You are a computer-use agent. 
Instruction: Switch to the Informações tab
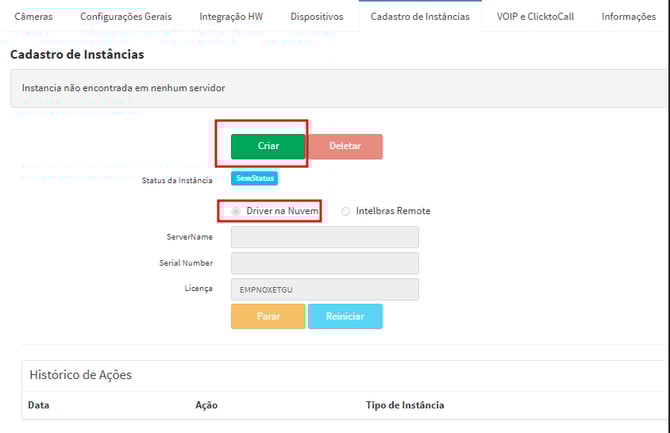(628, 17)
